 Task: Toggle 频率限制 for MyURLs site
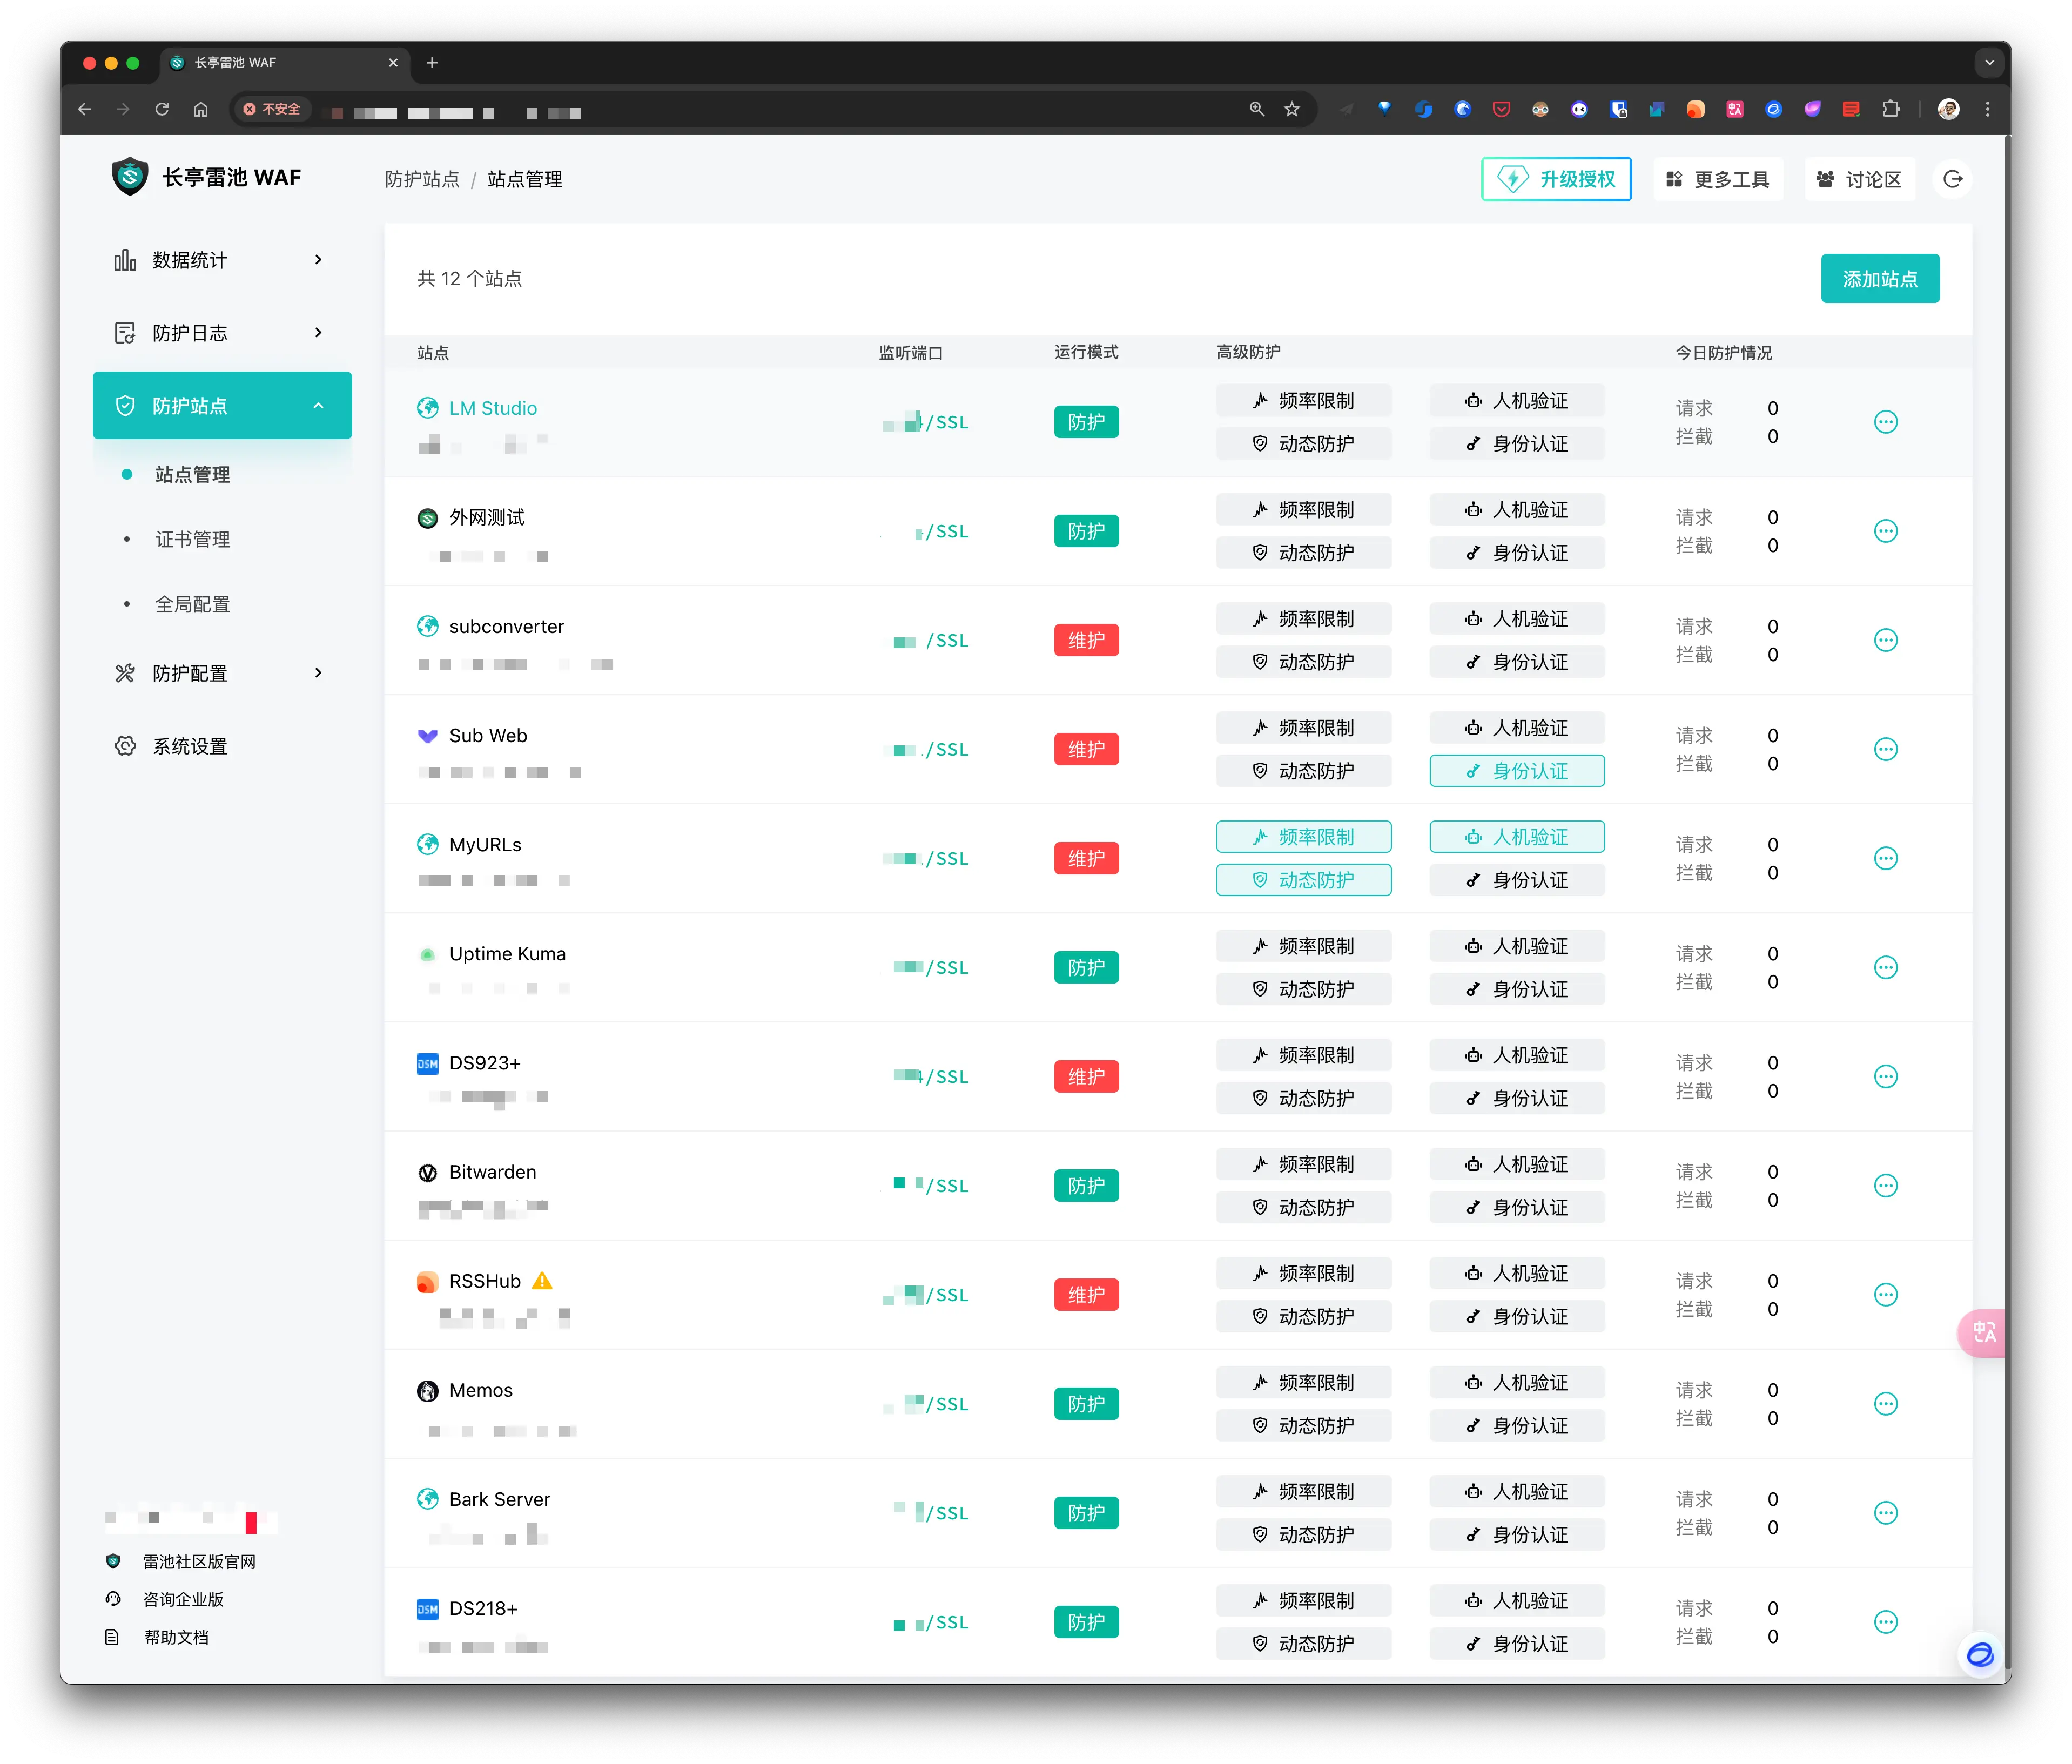1303,837
